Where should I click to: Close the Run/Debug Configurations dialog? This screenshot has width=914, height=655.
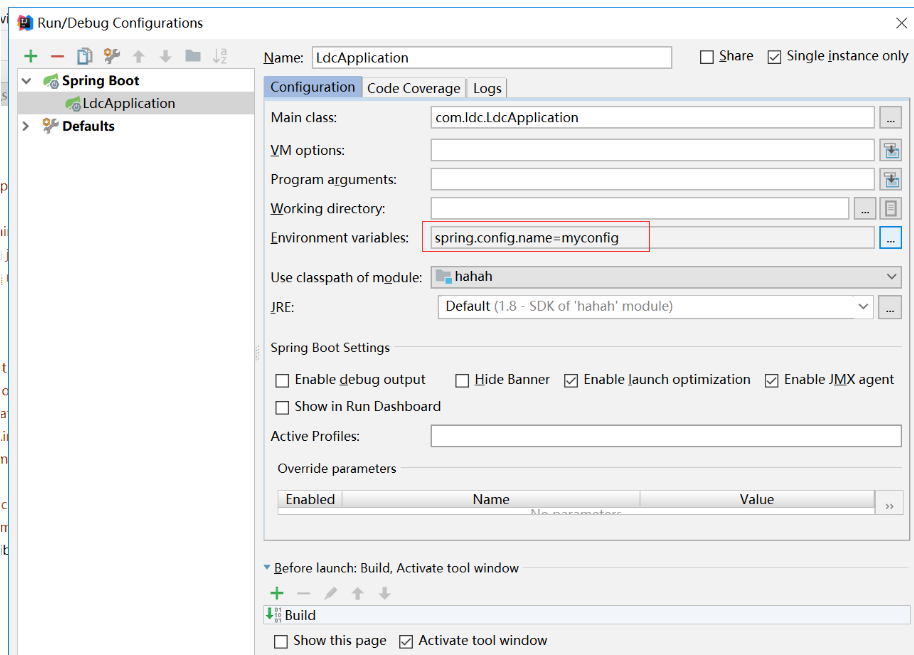coord(901,23)
